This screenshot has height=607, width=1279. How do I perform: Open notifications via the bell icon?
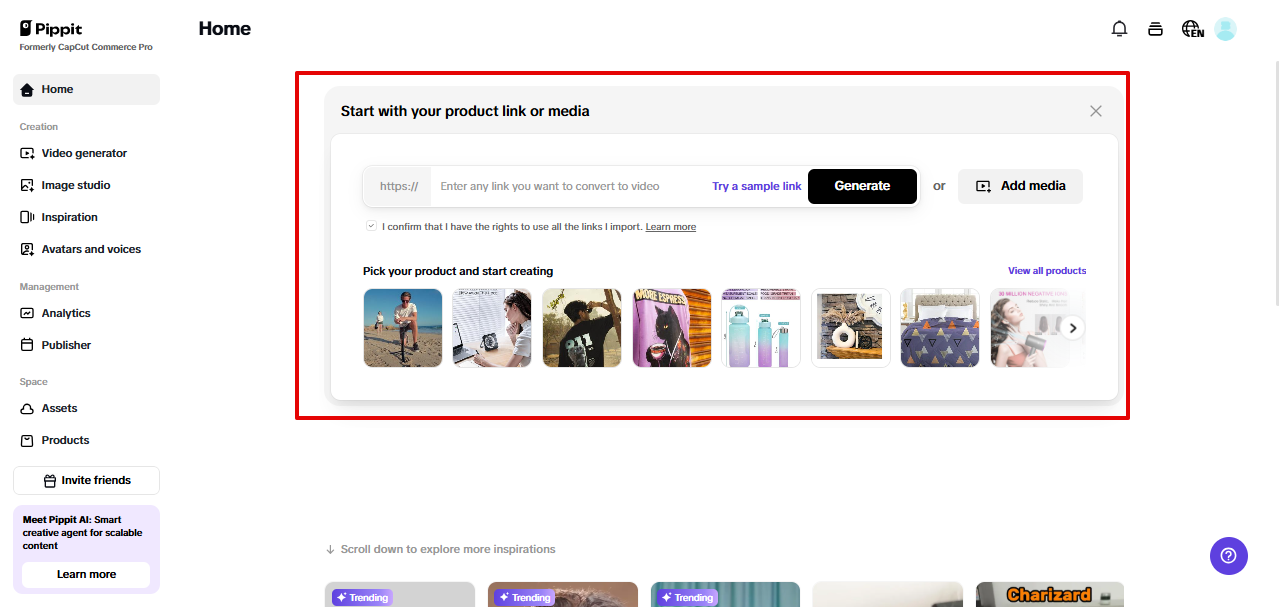pos(1119,28)
